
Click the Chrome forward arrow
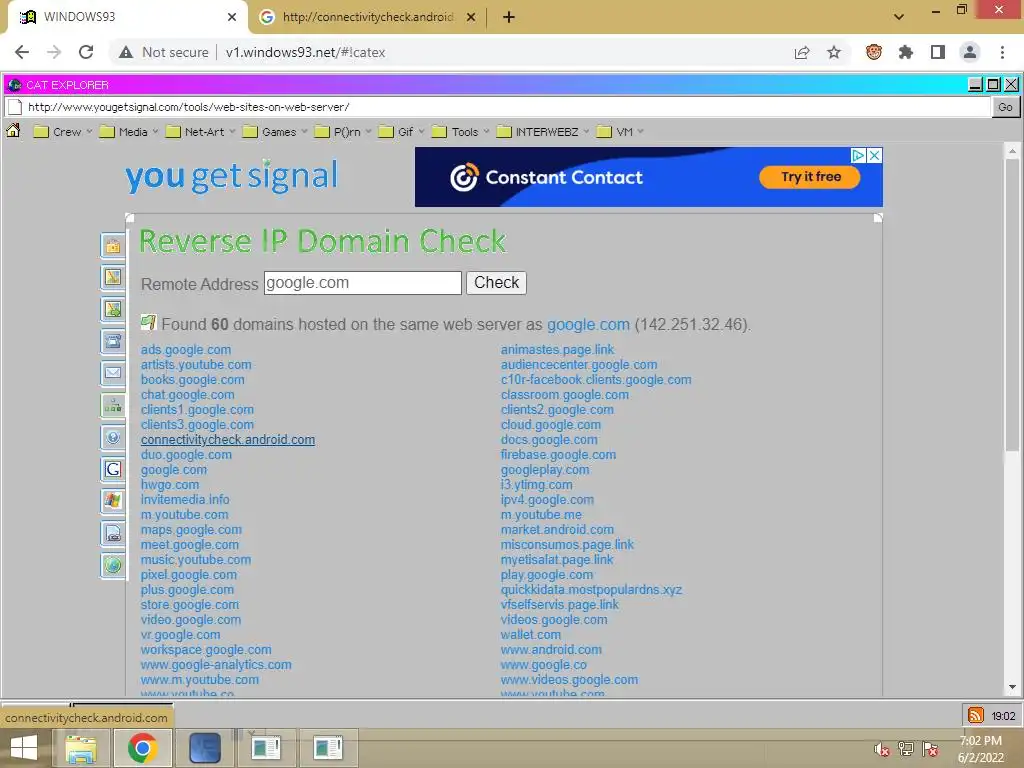click(54, 52)
